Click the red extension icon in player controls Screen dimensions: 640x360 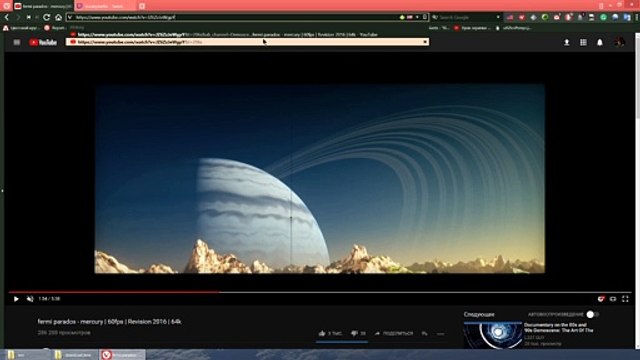point(600,299)
